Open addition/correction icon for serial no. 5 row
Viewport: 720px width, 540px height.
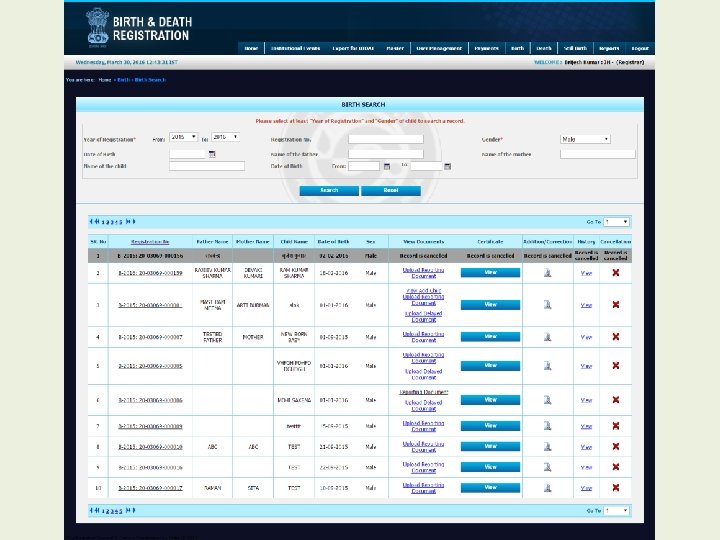click(x=547, y=366)
